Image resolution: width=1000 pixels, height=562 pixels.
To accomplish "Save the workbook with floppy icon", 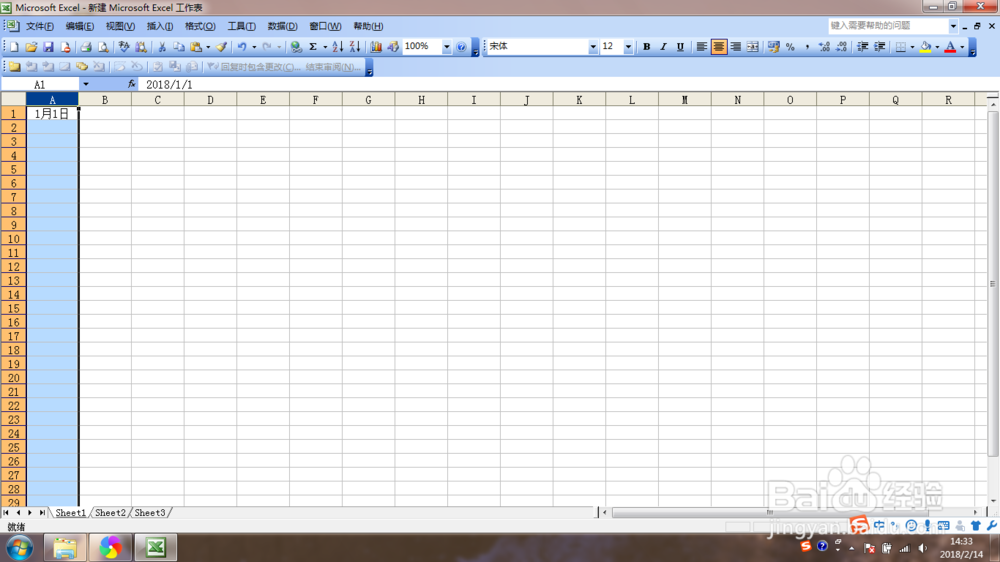I will point(48,47).
